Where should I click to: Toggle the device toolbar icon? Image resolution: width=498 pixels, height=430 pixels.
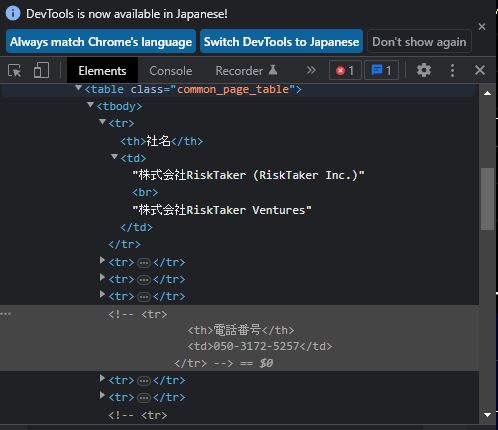41,70
